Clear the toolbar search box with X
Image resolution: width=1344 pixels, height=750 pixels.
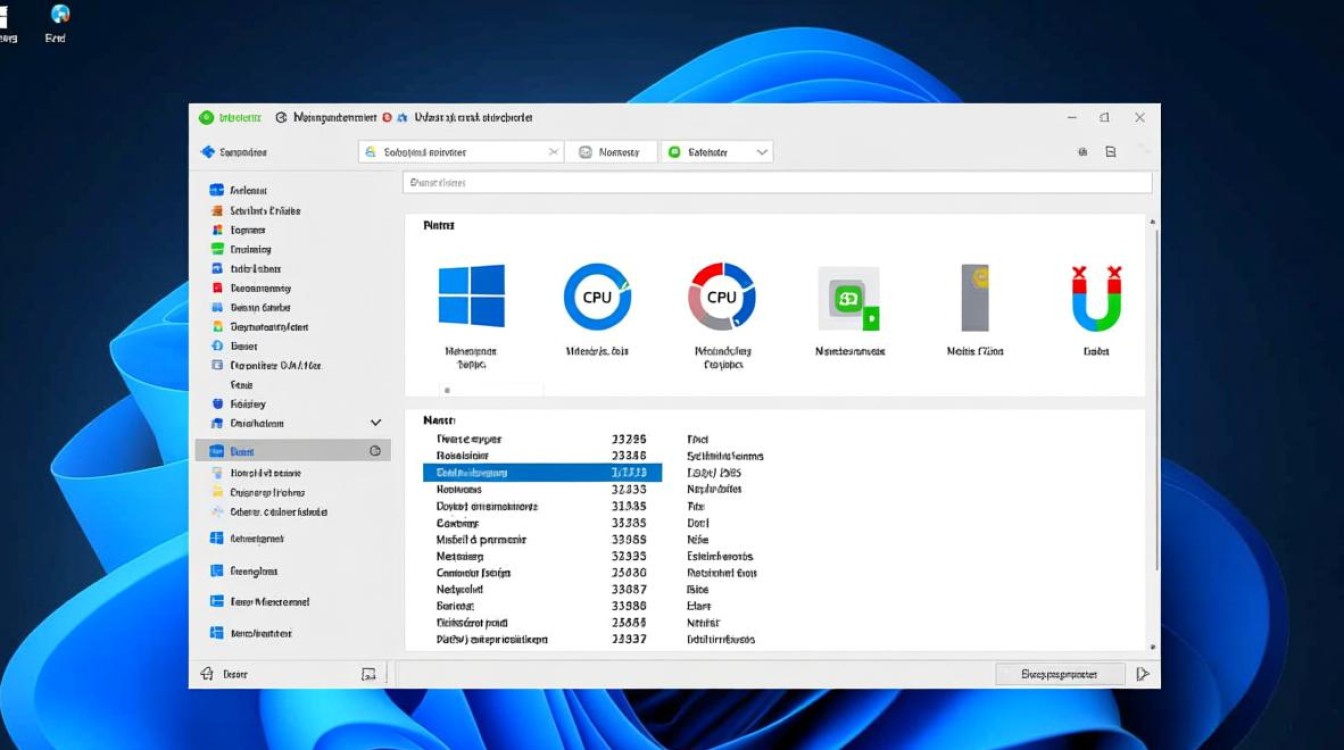553,152
